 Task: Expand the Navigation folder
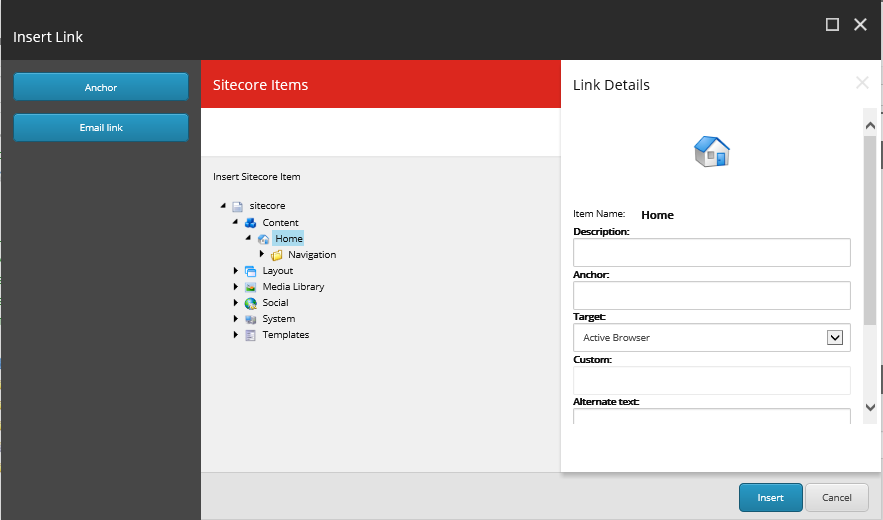click(261, 254)
